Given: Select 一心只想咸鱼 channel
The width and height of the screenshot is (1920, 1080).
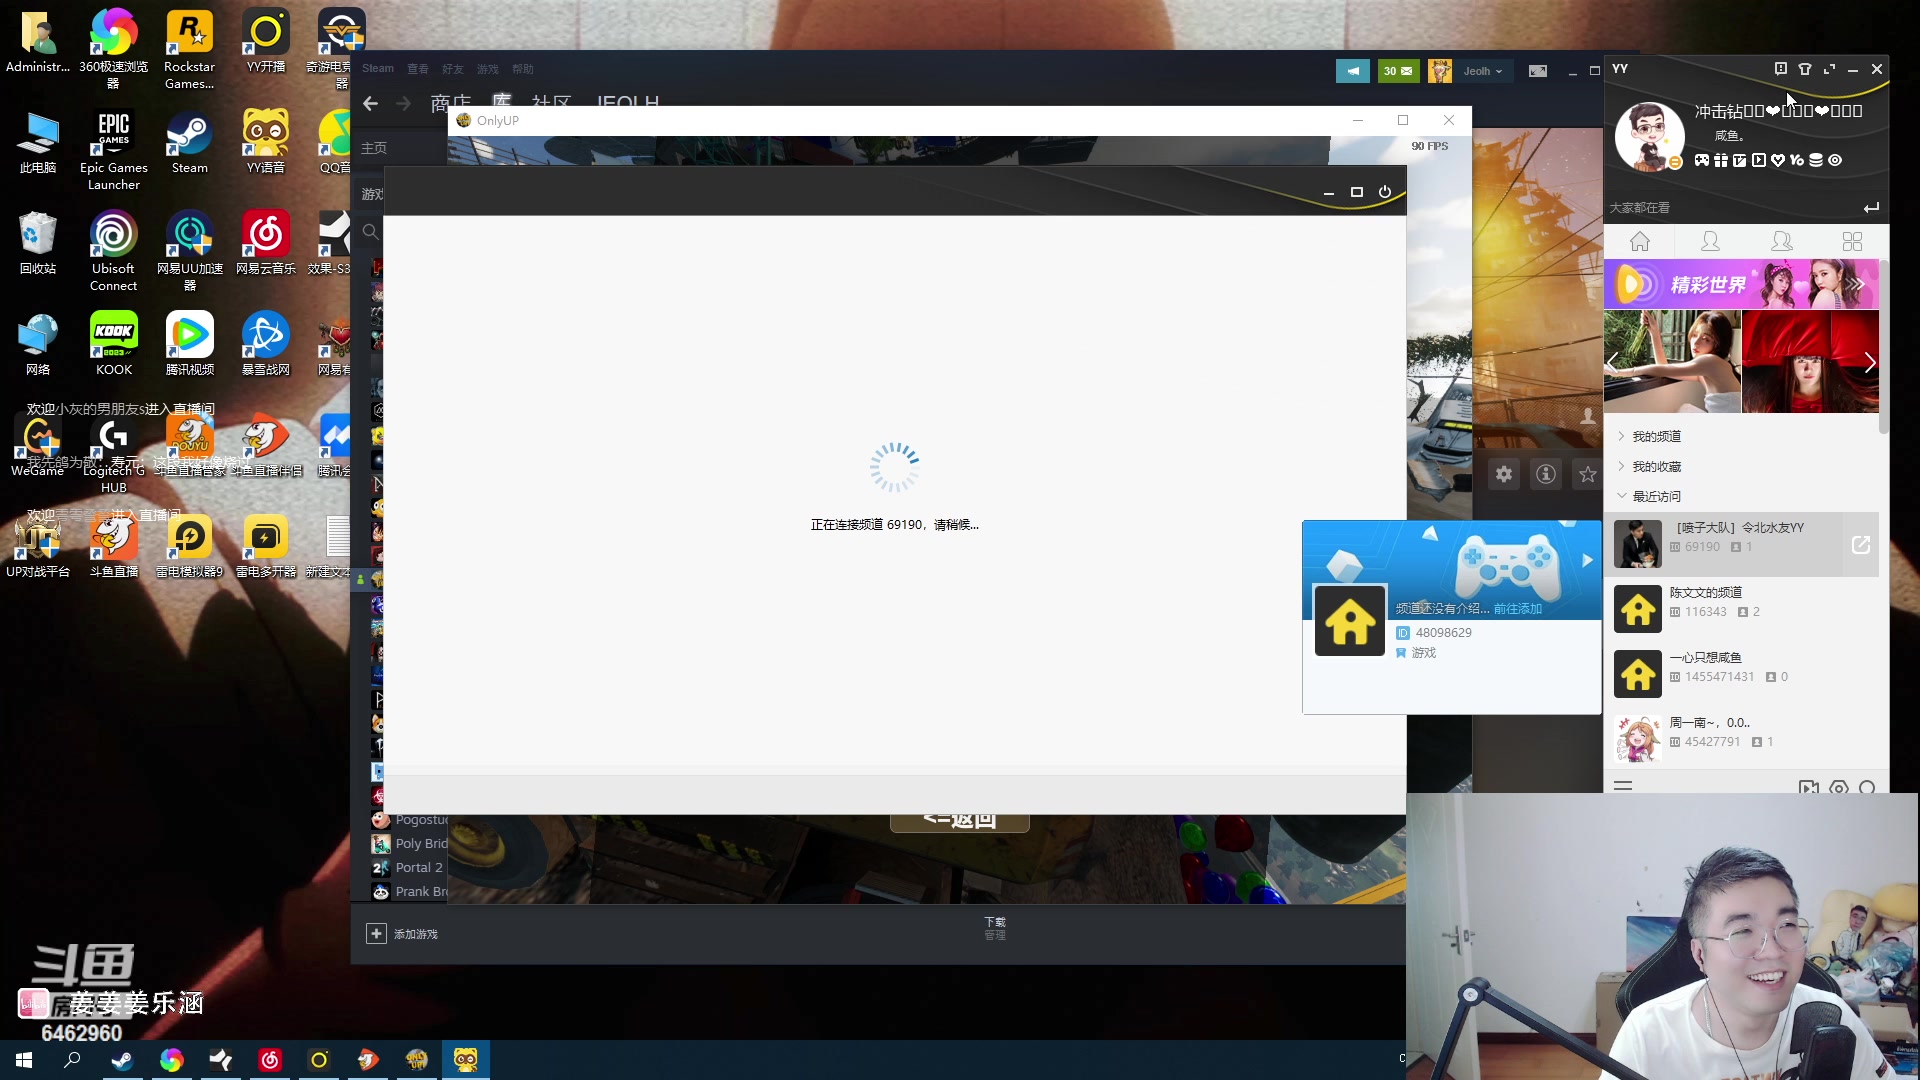Looking at the screenshot, I should pyautogui.click(x=1741, y=674).
